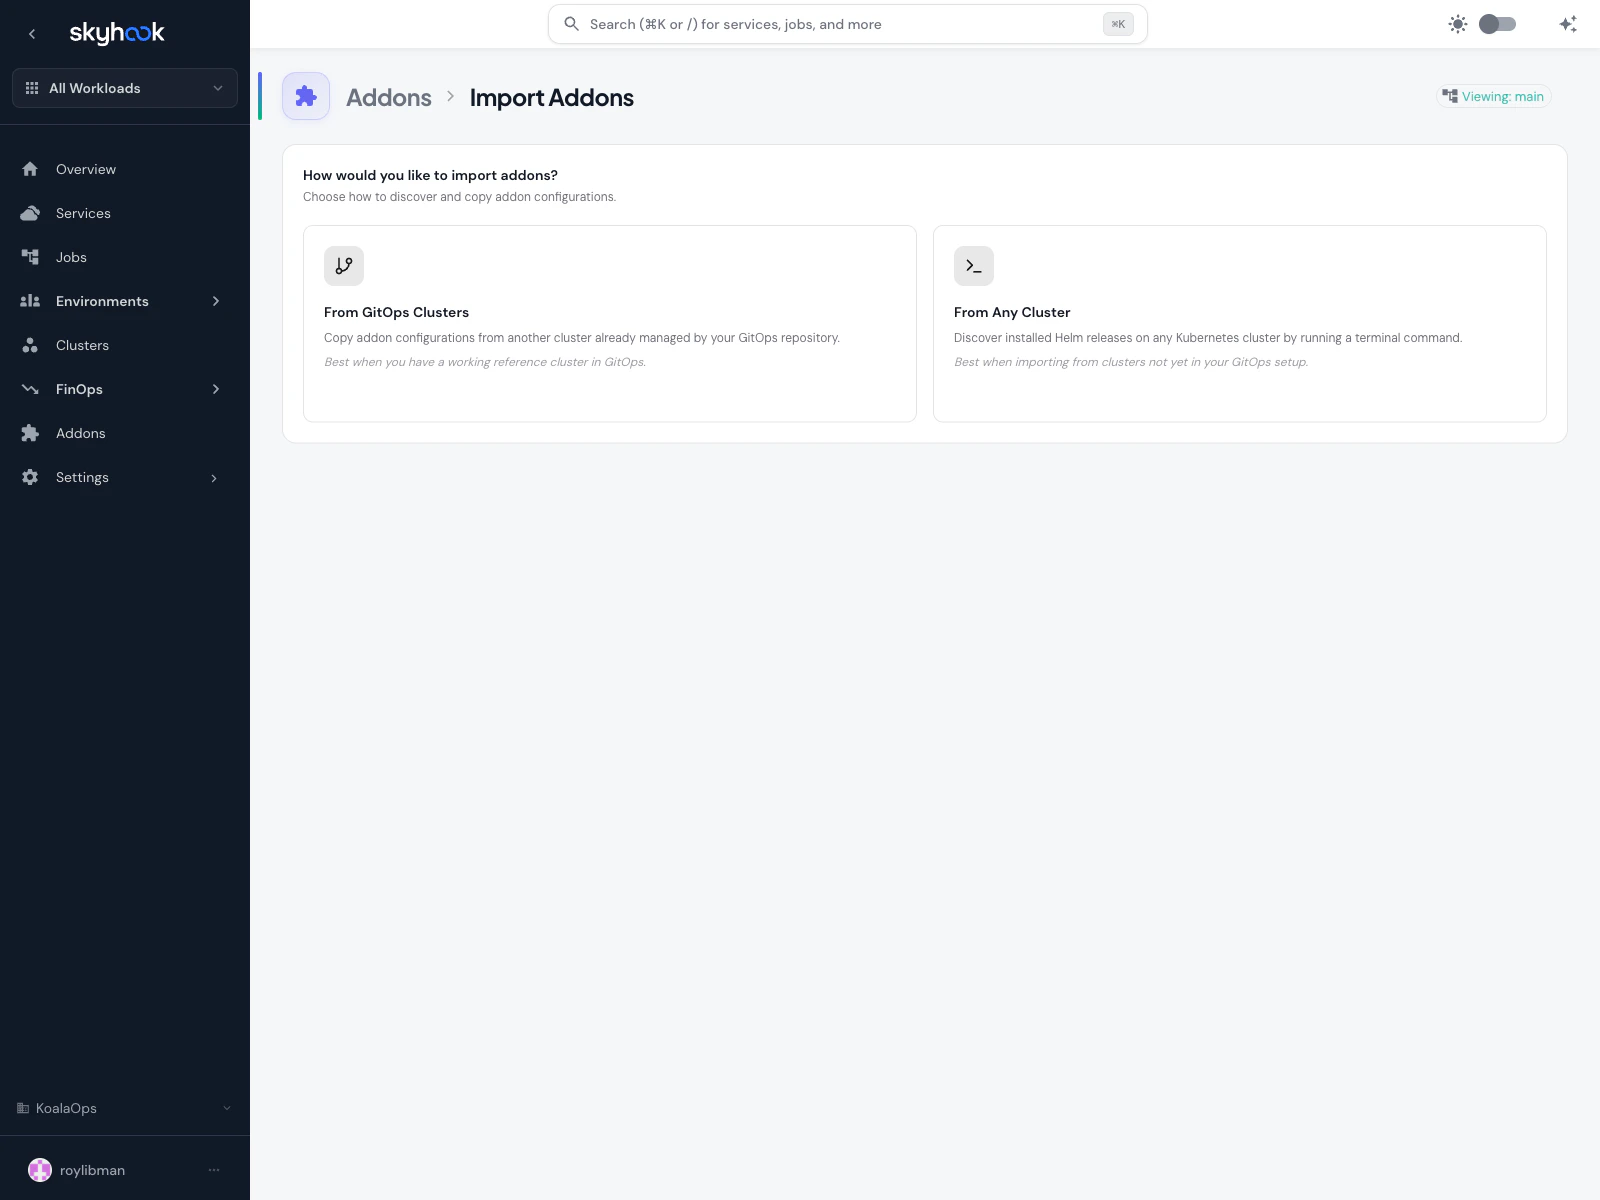
Task: Expand the FinOps submenu chevron
Action: pos(216,389)
